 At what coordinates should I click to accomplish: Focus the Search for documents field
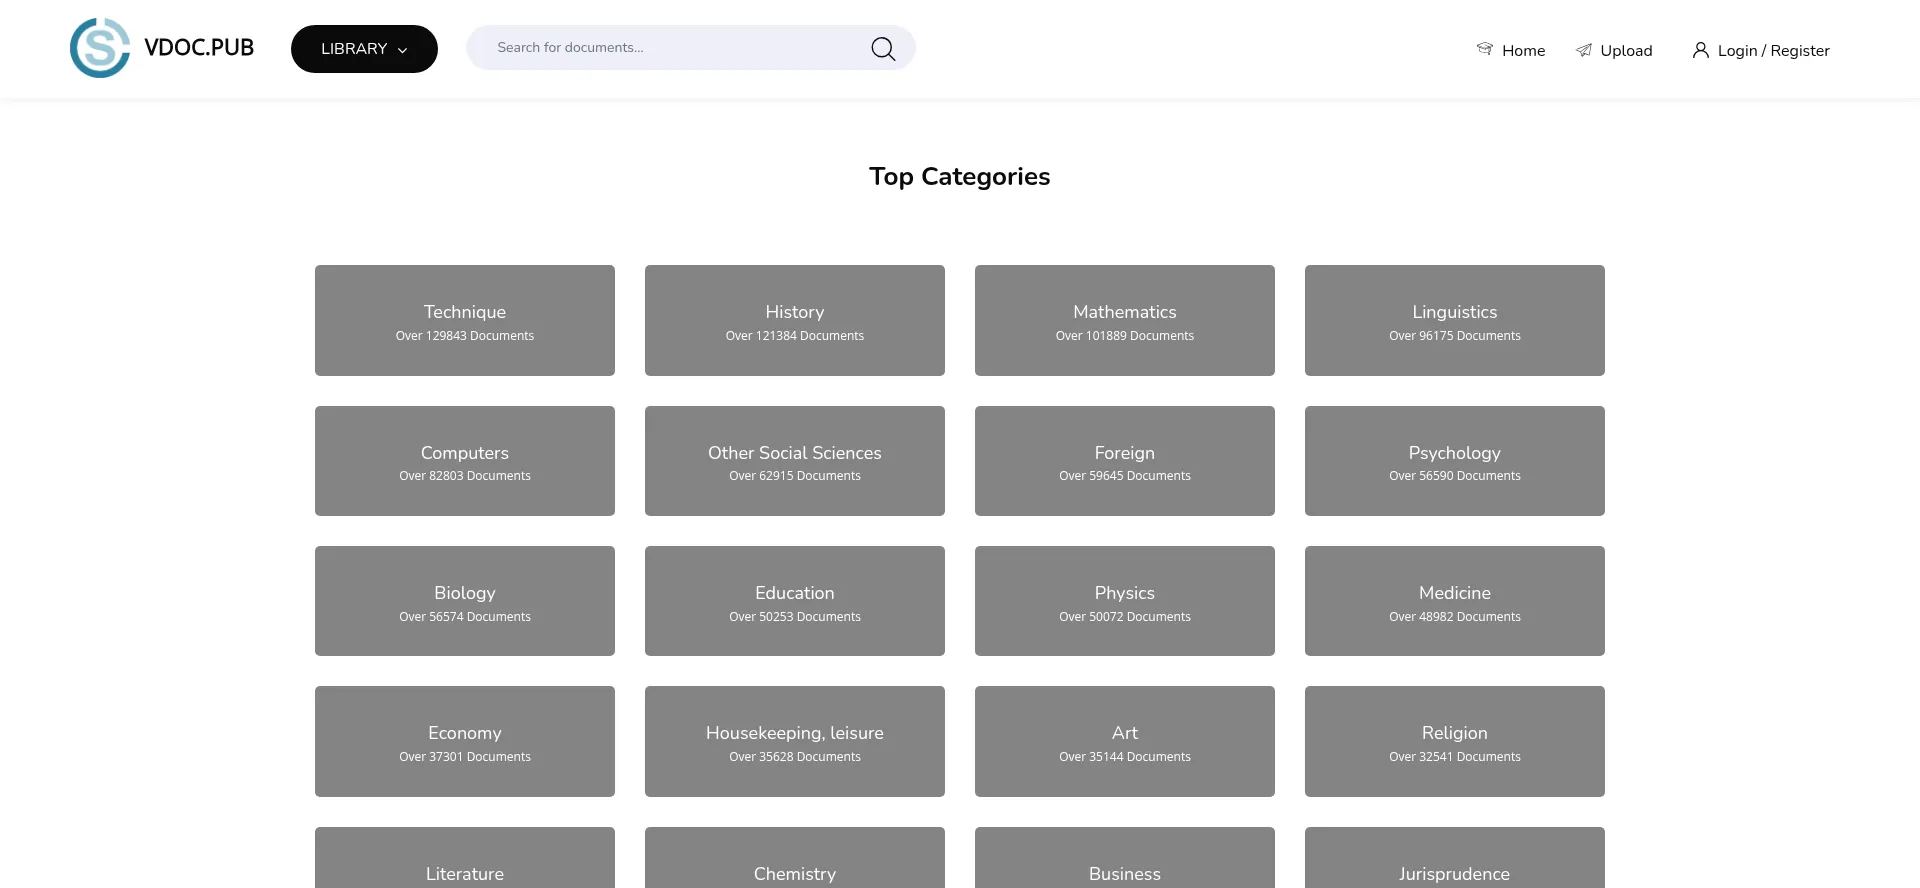(670, 48)
